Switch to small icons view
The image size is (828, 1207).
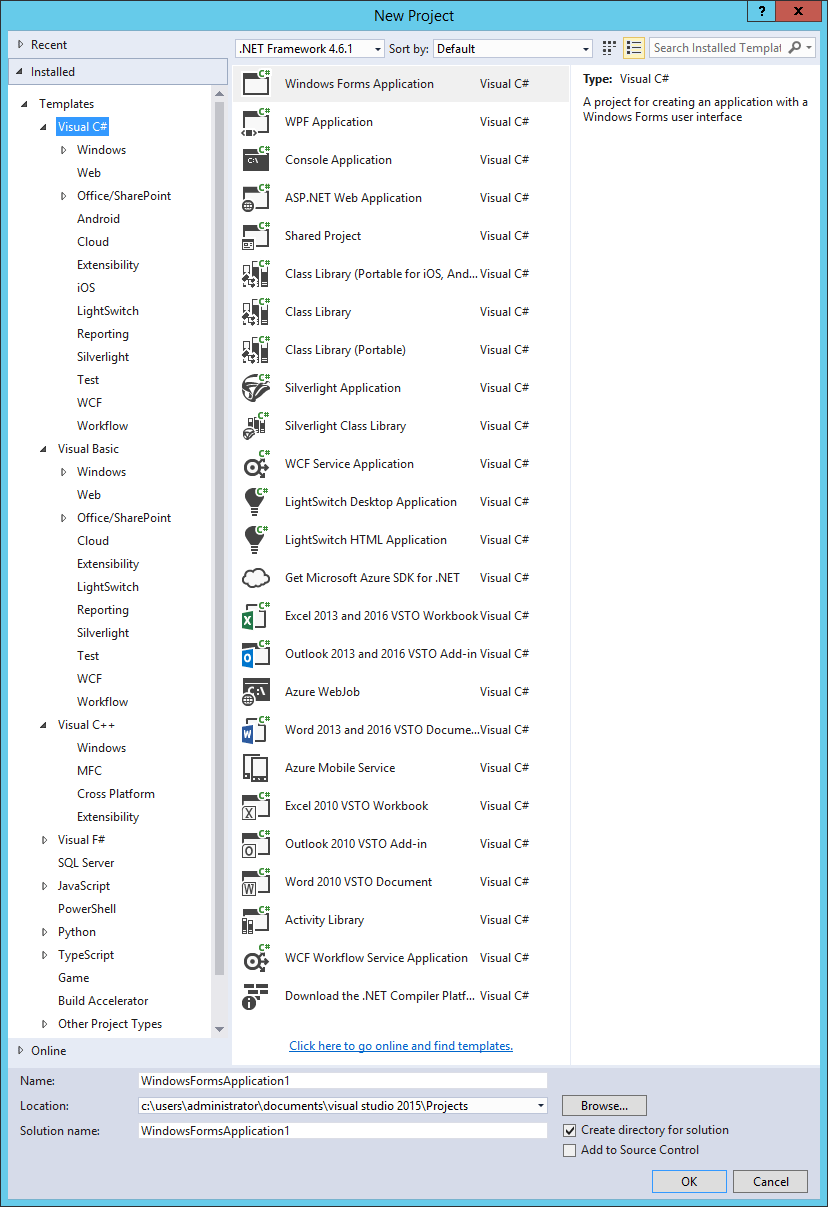610,48
